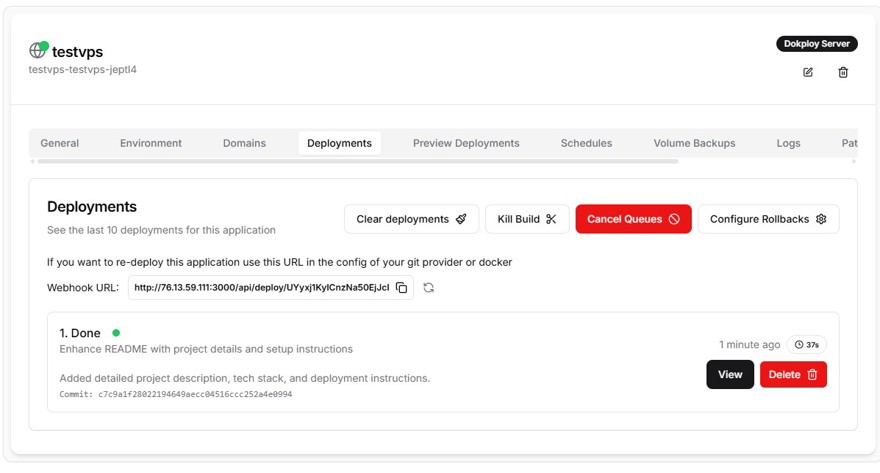Click the green Done status dot
This screenshot has width=880, height=473.
point(116,333)
